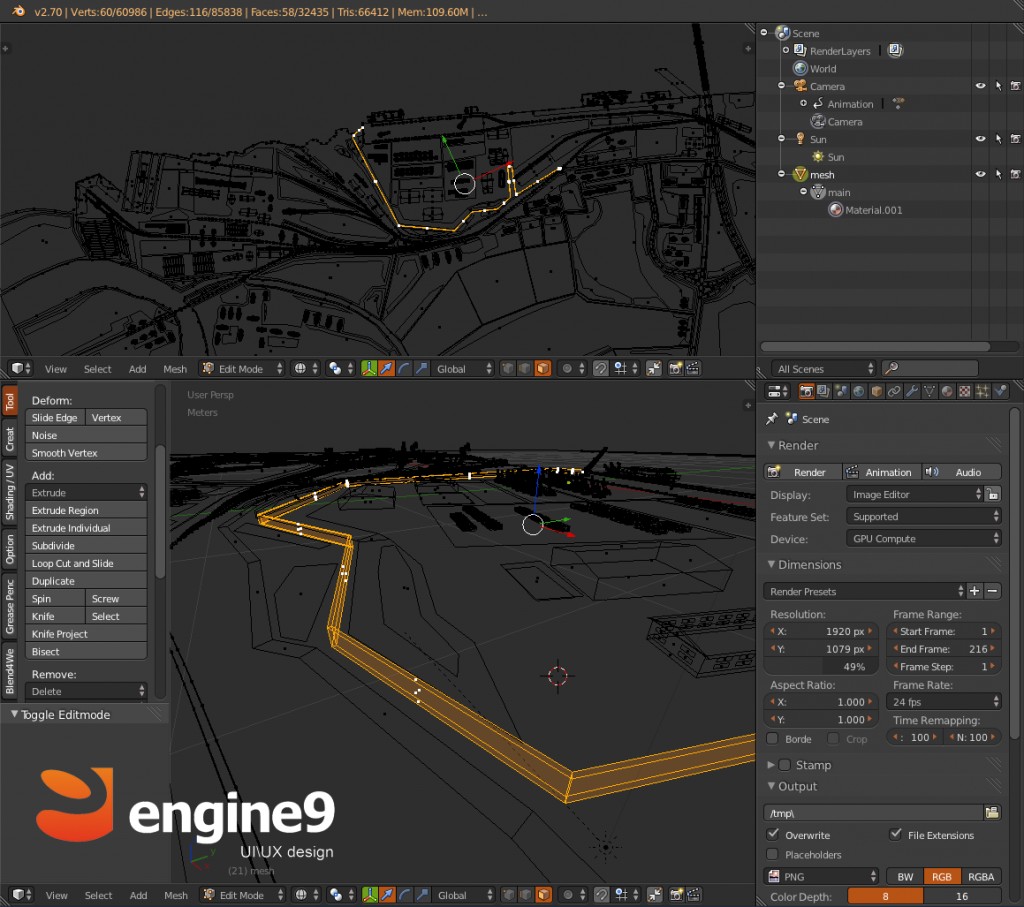This screenshot has width=1024, height=907.
Task: Toggle visibility of the Camera in the Outliner
Action: click(981, 86)
